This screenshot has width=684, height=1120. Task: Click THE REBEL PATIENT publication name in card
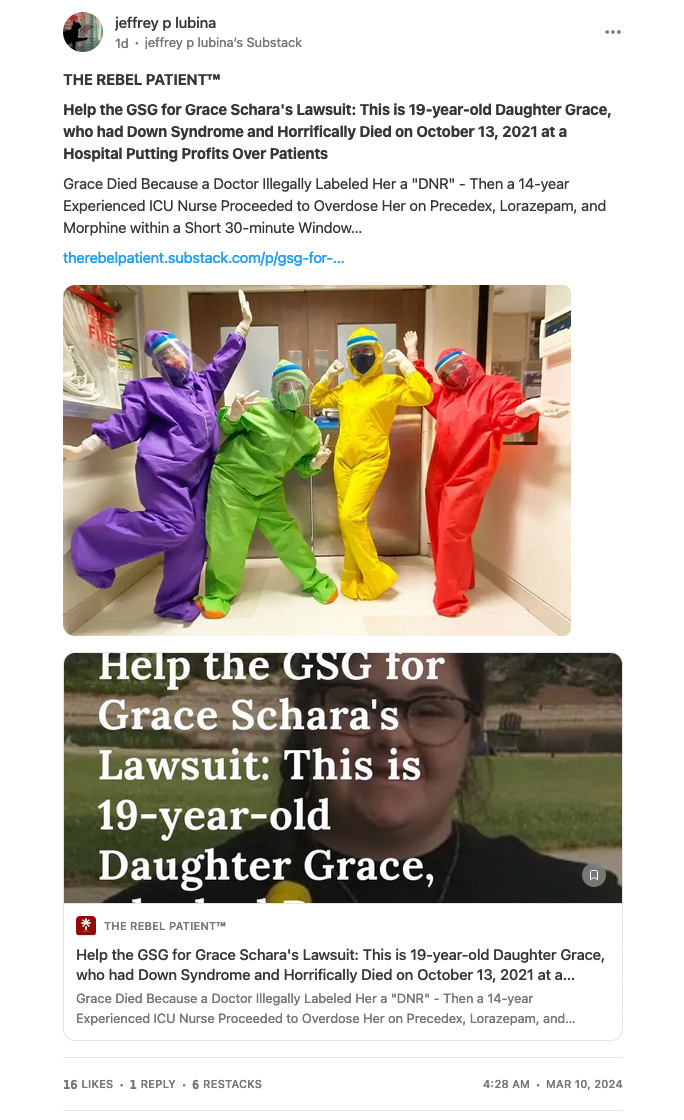pyautogui.click(x=165, y=926)
